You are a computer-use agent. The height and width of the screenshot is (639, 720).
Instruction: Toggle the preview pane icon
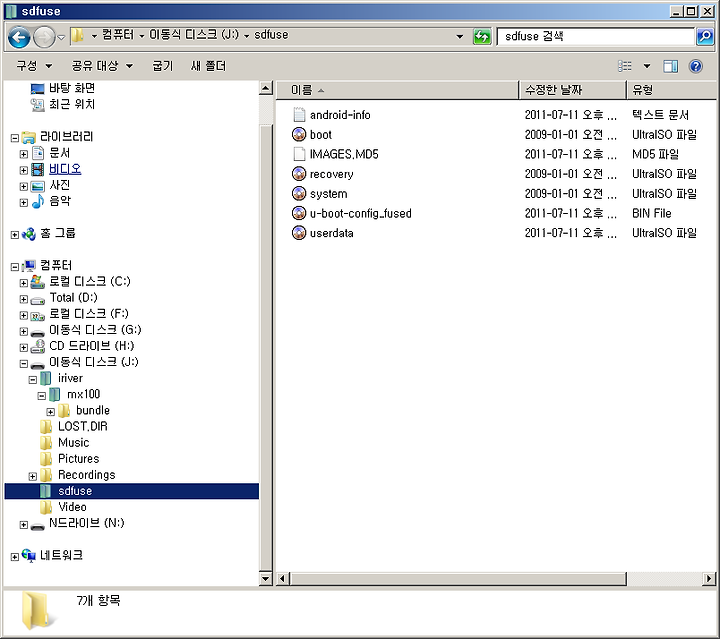(670, 67)
